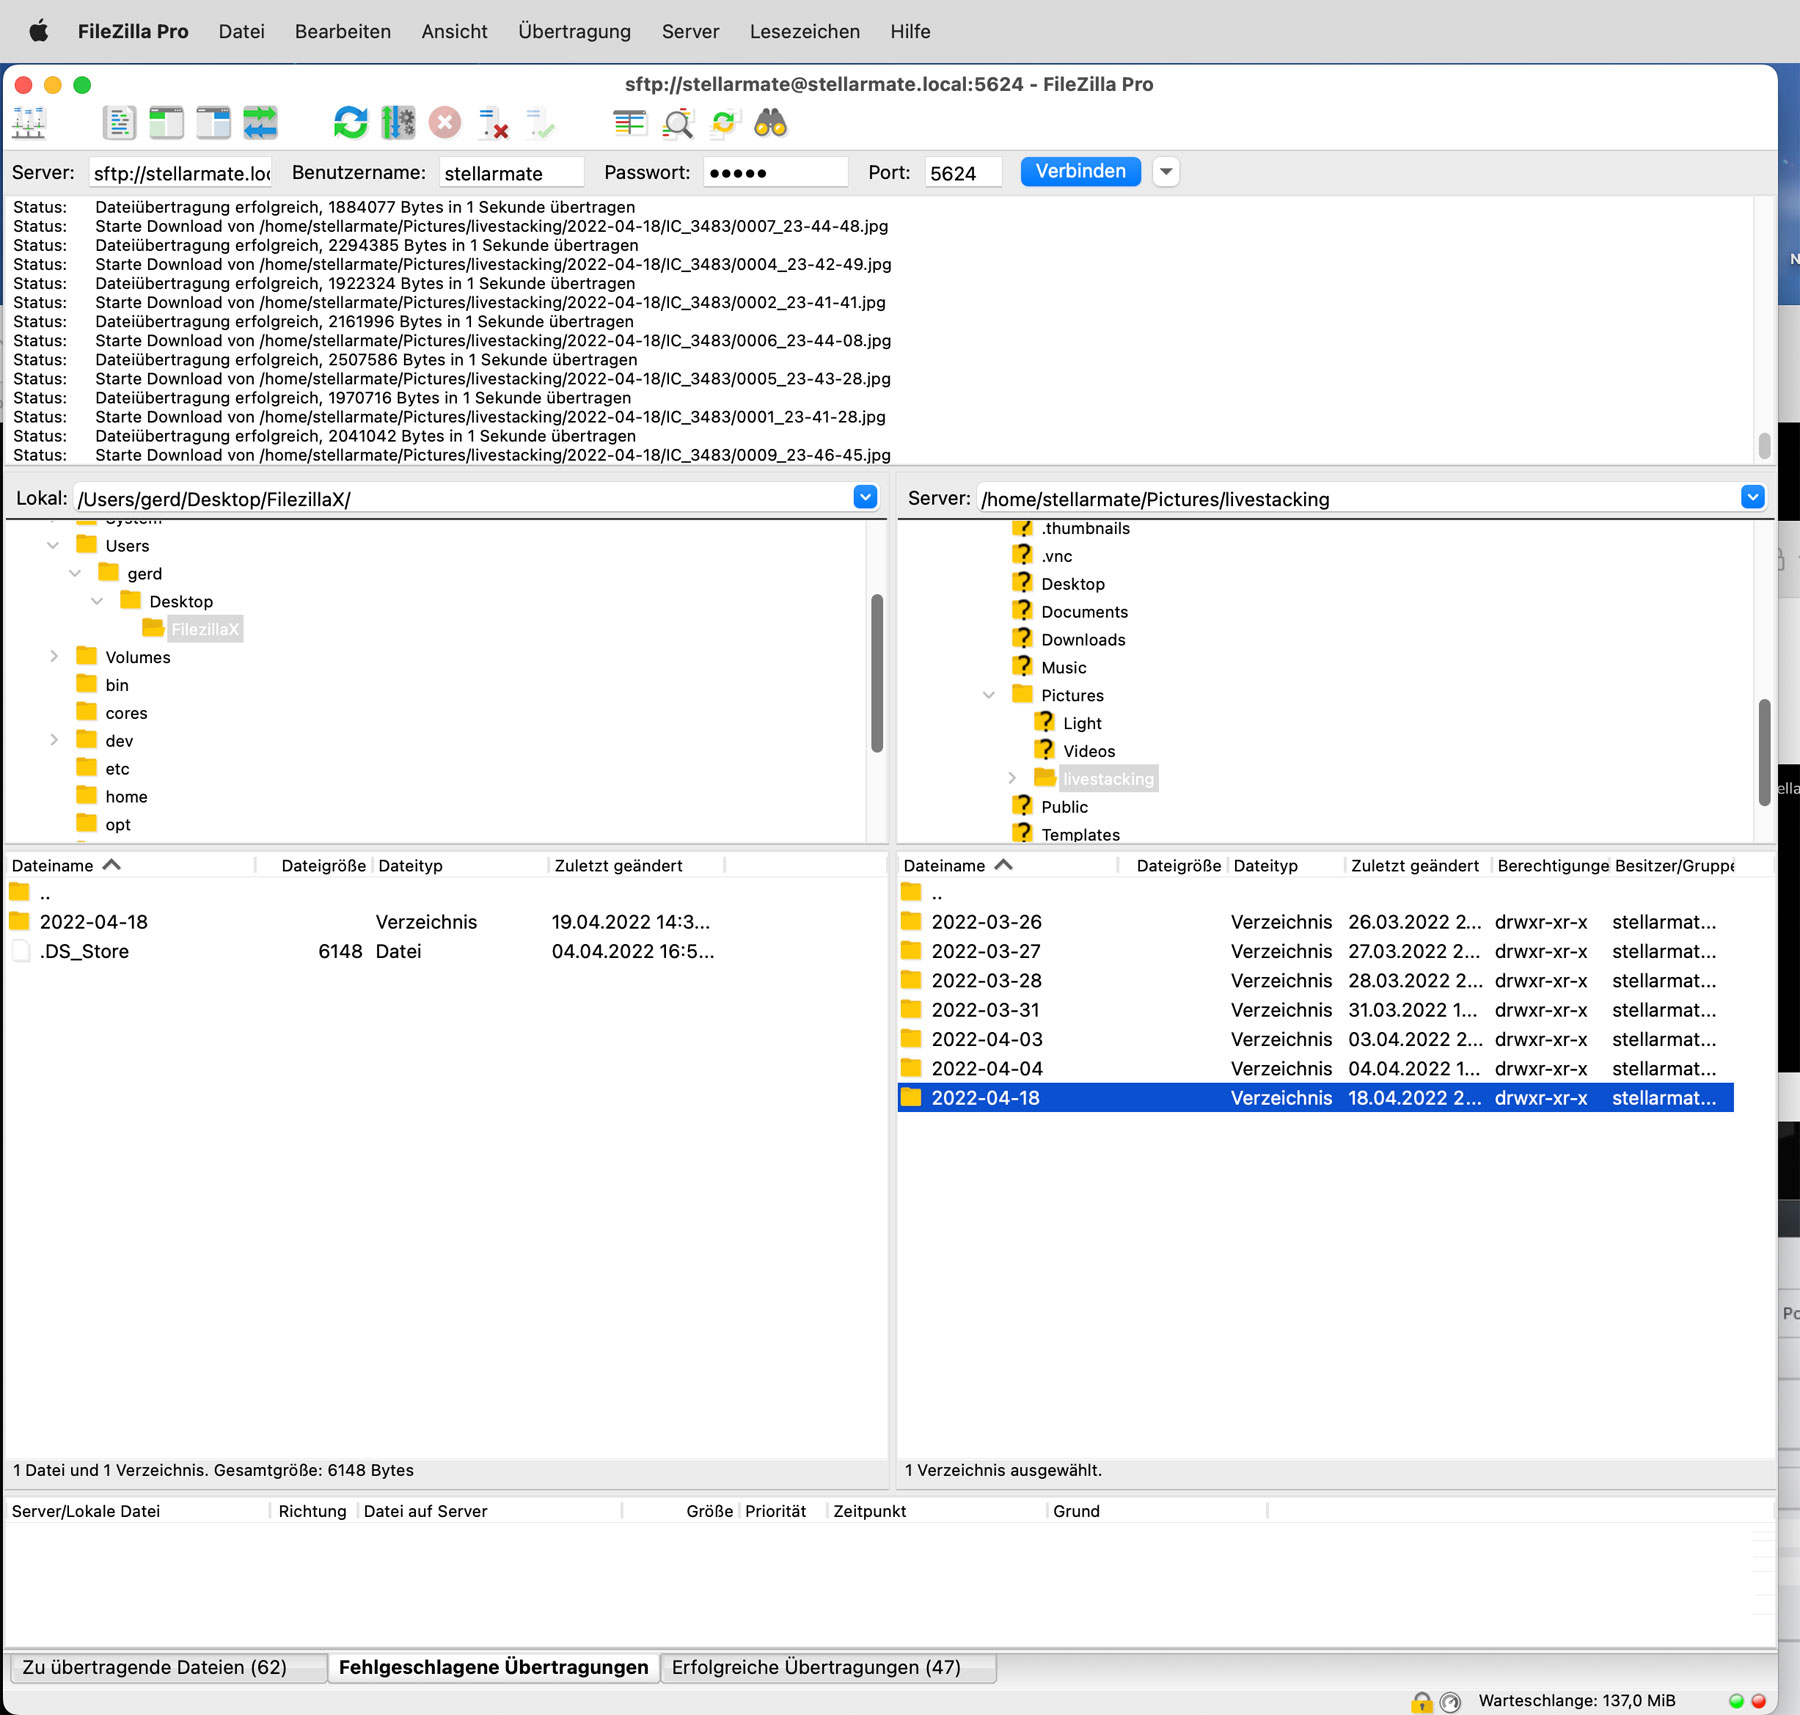The width and height of the screenshot is (1800, 1715).
Task: Open the Apple menu
Action: 39,31
